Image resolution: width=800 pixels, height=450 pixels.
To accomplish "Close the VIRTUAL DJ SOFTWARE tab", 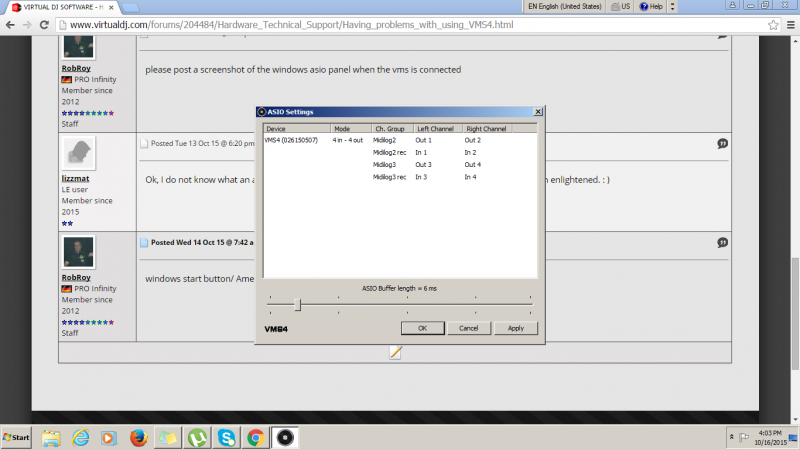I will point(111,8).
